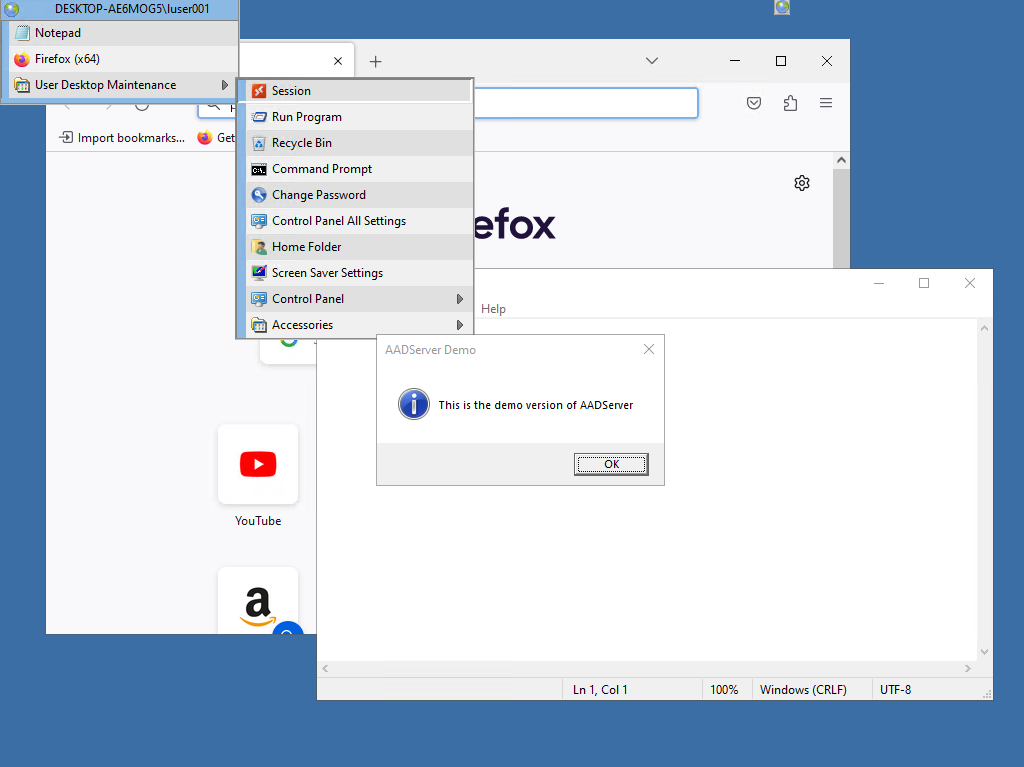
Task: Expand the Accessories submenu arrow
Action: pyautogui.click(x=460, y=325)
